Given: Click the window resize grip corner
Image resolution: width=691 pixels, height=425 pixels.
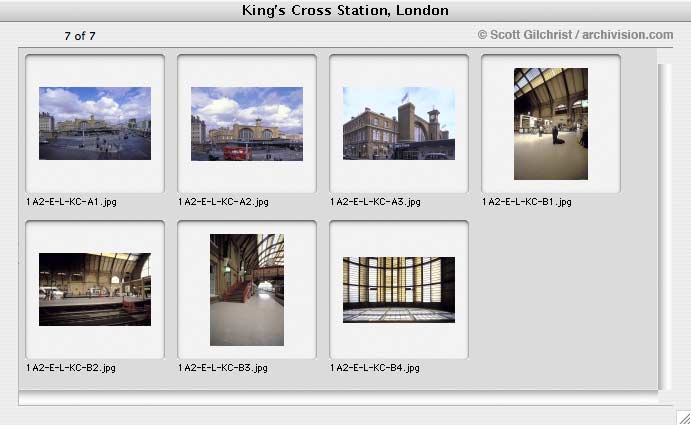Looking at the screenshot, I should coord(684,418).
